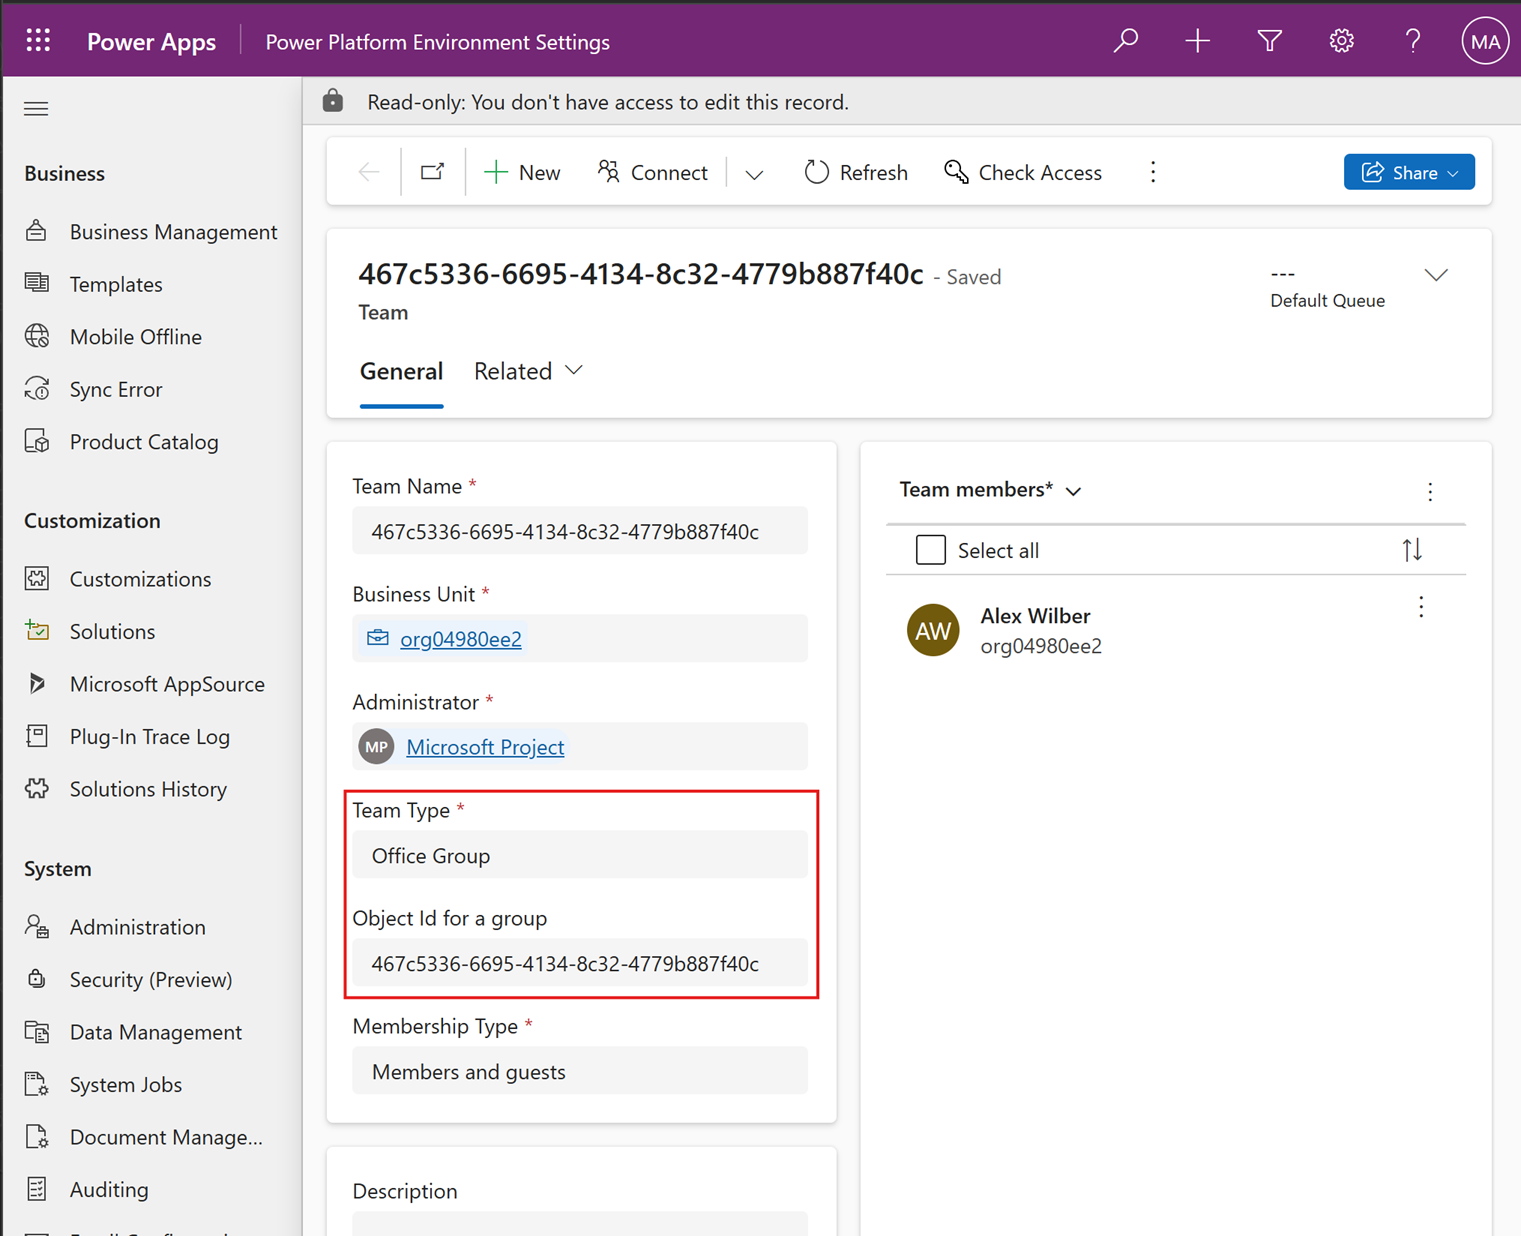This screenshot has width=1521, height=1236.
Task: Click the Document Management icon
Action: [37, 1137]
